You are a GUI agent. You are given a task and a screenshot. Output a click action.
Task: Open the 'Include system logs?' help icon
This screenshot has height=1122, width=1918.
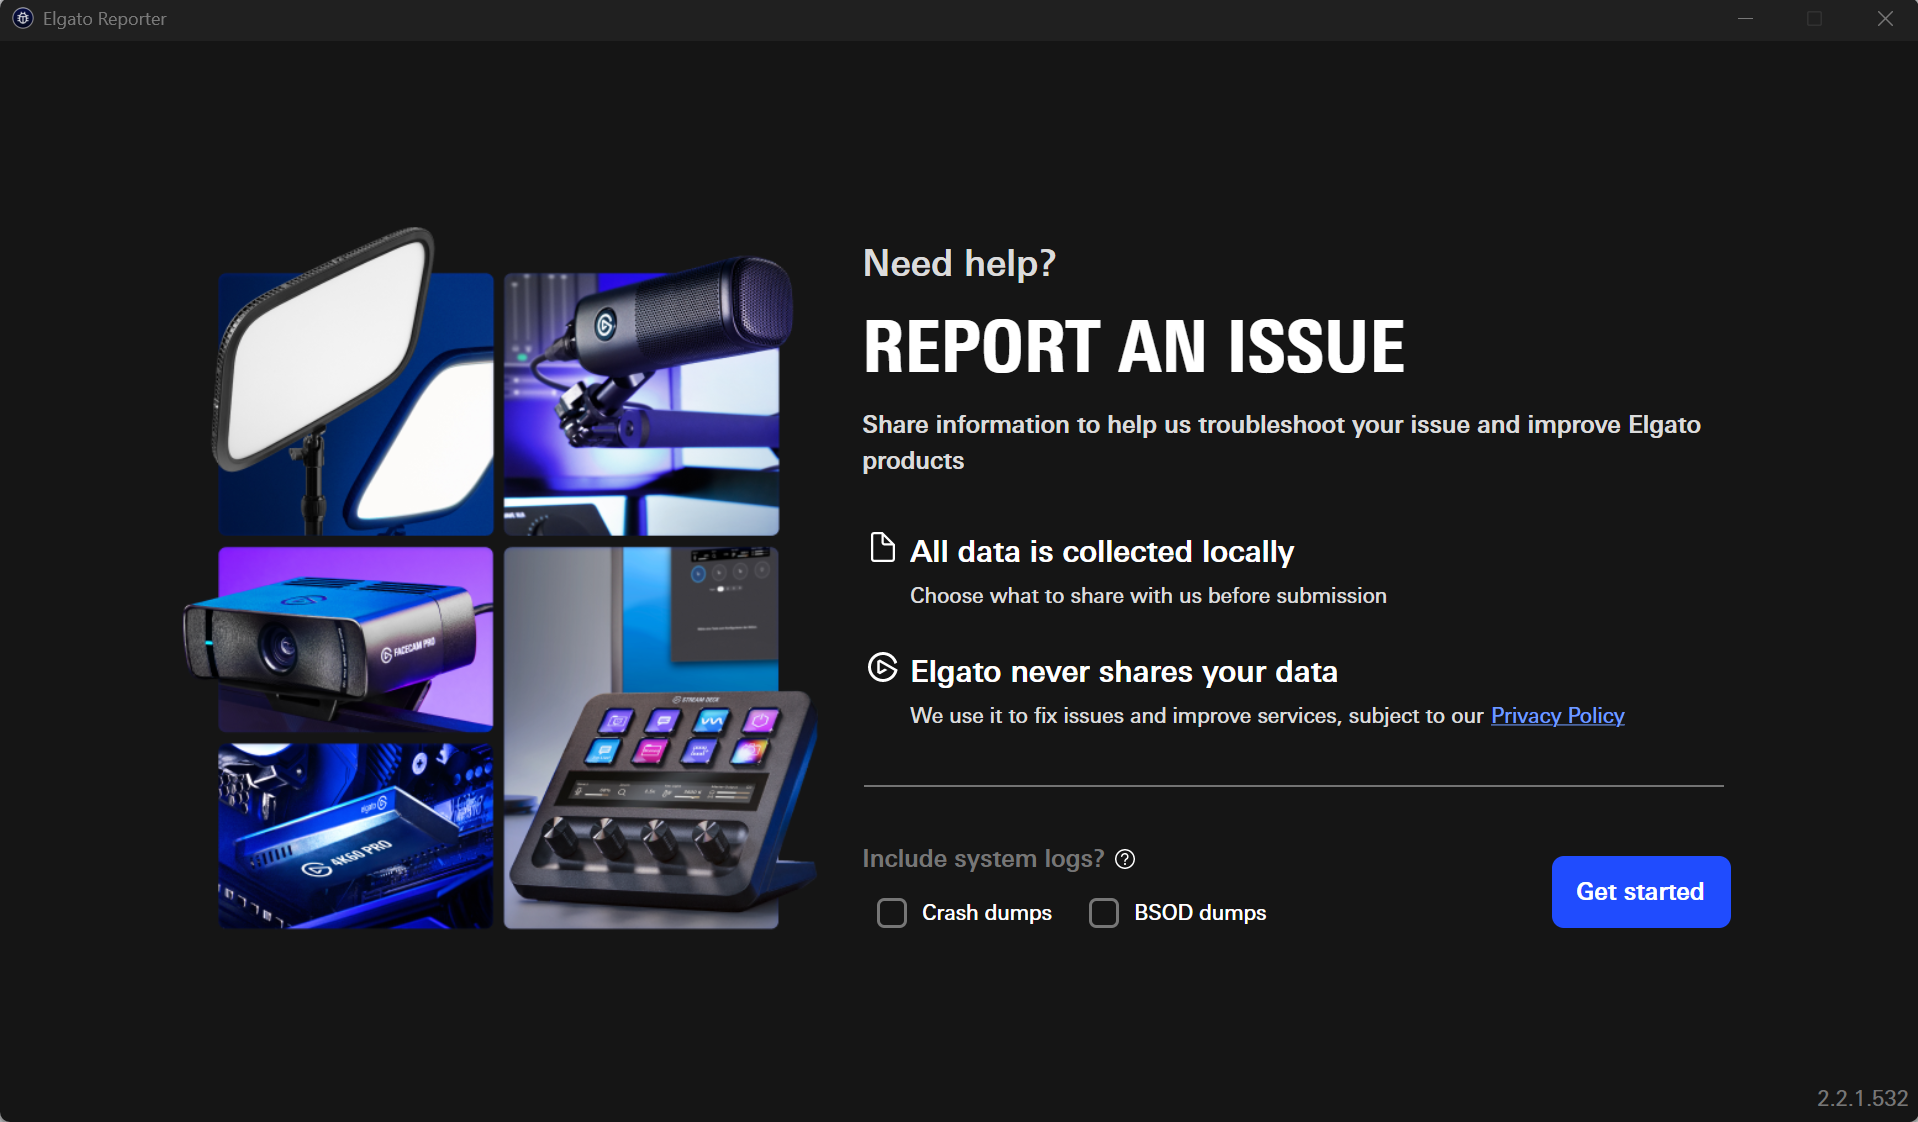(x=1125, y=859)
